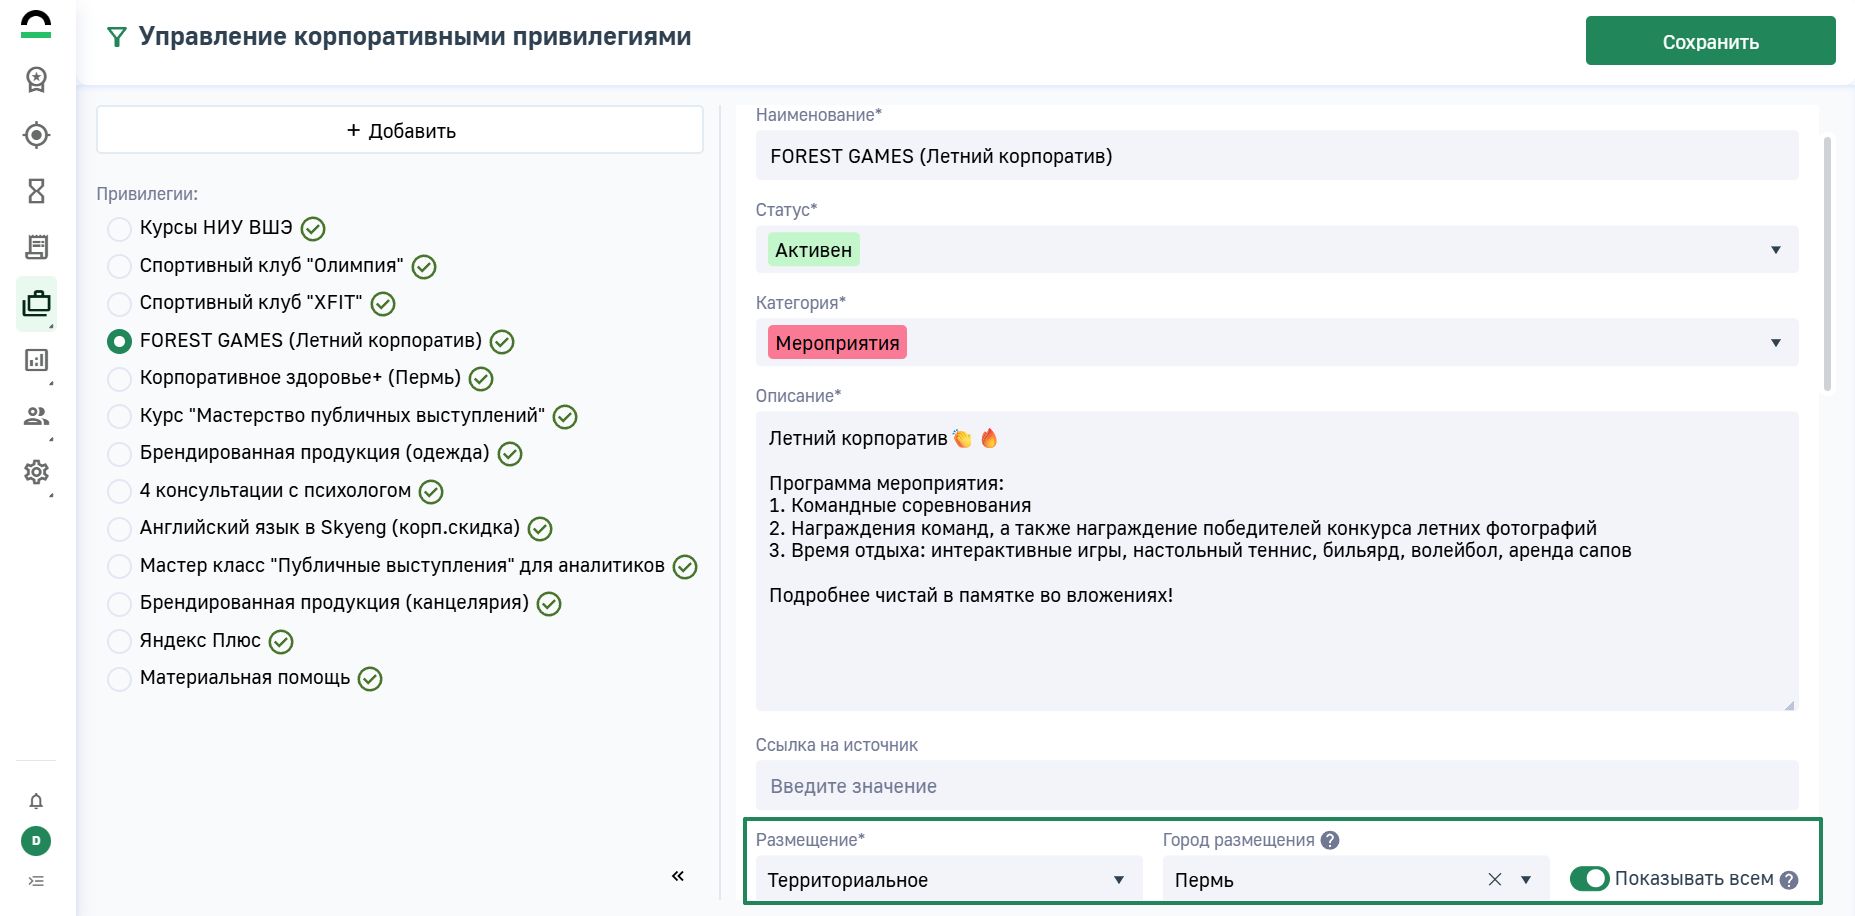The image size is (1855, 916).
Task: Click the notification bell icon
Action: (36, 801)
